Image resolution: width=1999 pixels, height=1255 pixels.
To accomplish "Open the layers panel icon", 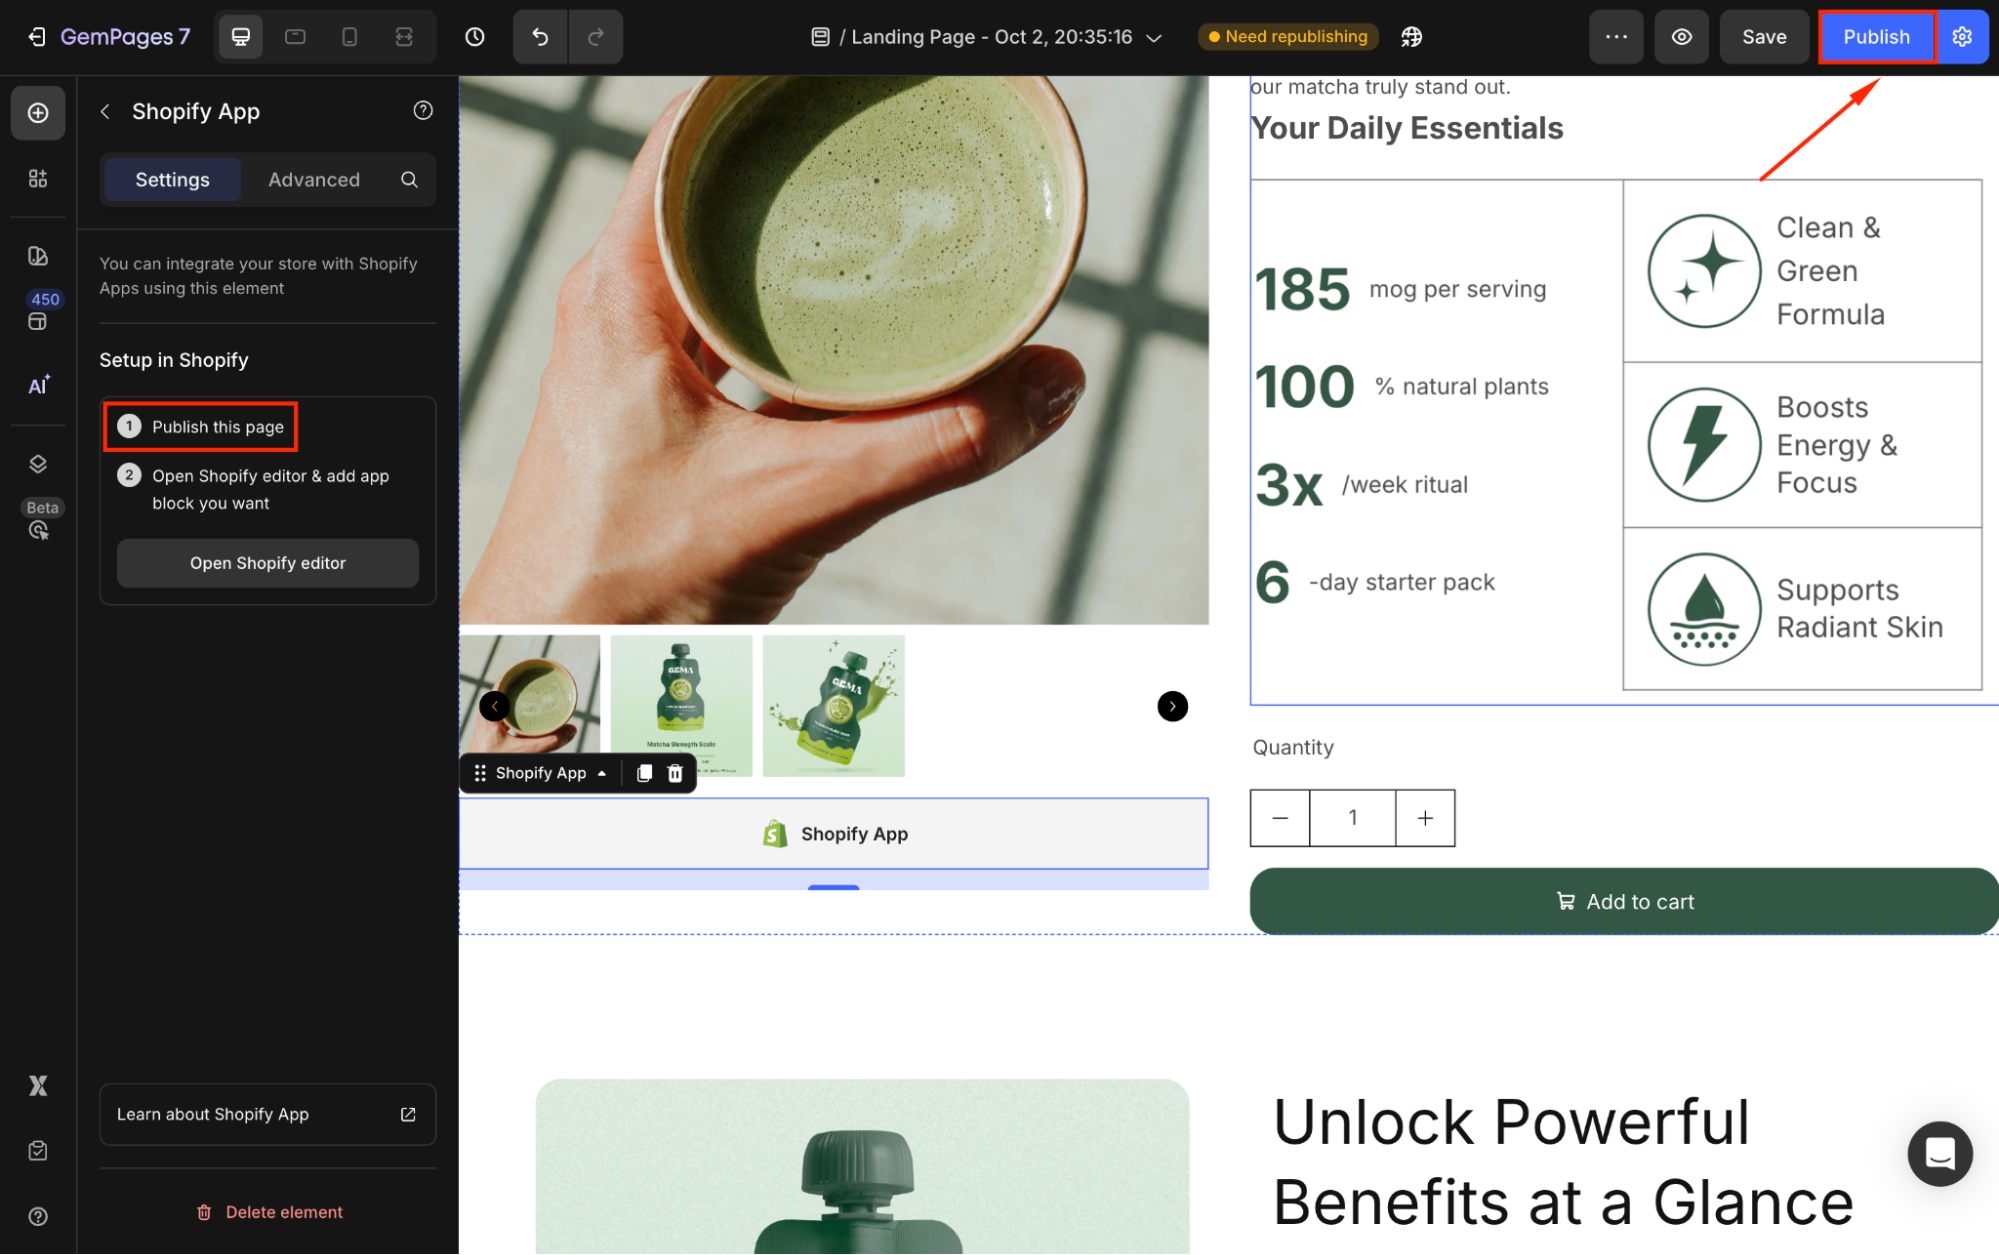I will point(38,464).
